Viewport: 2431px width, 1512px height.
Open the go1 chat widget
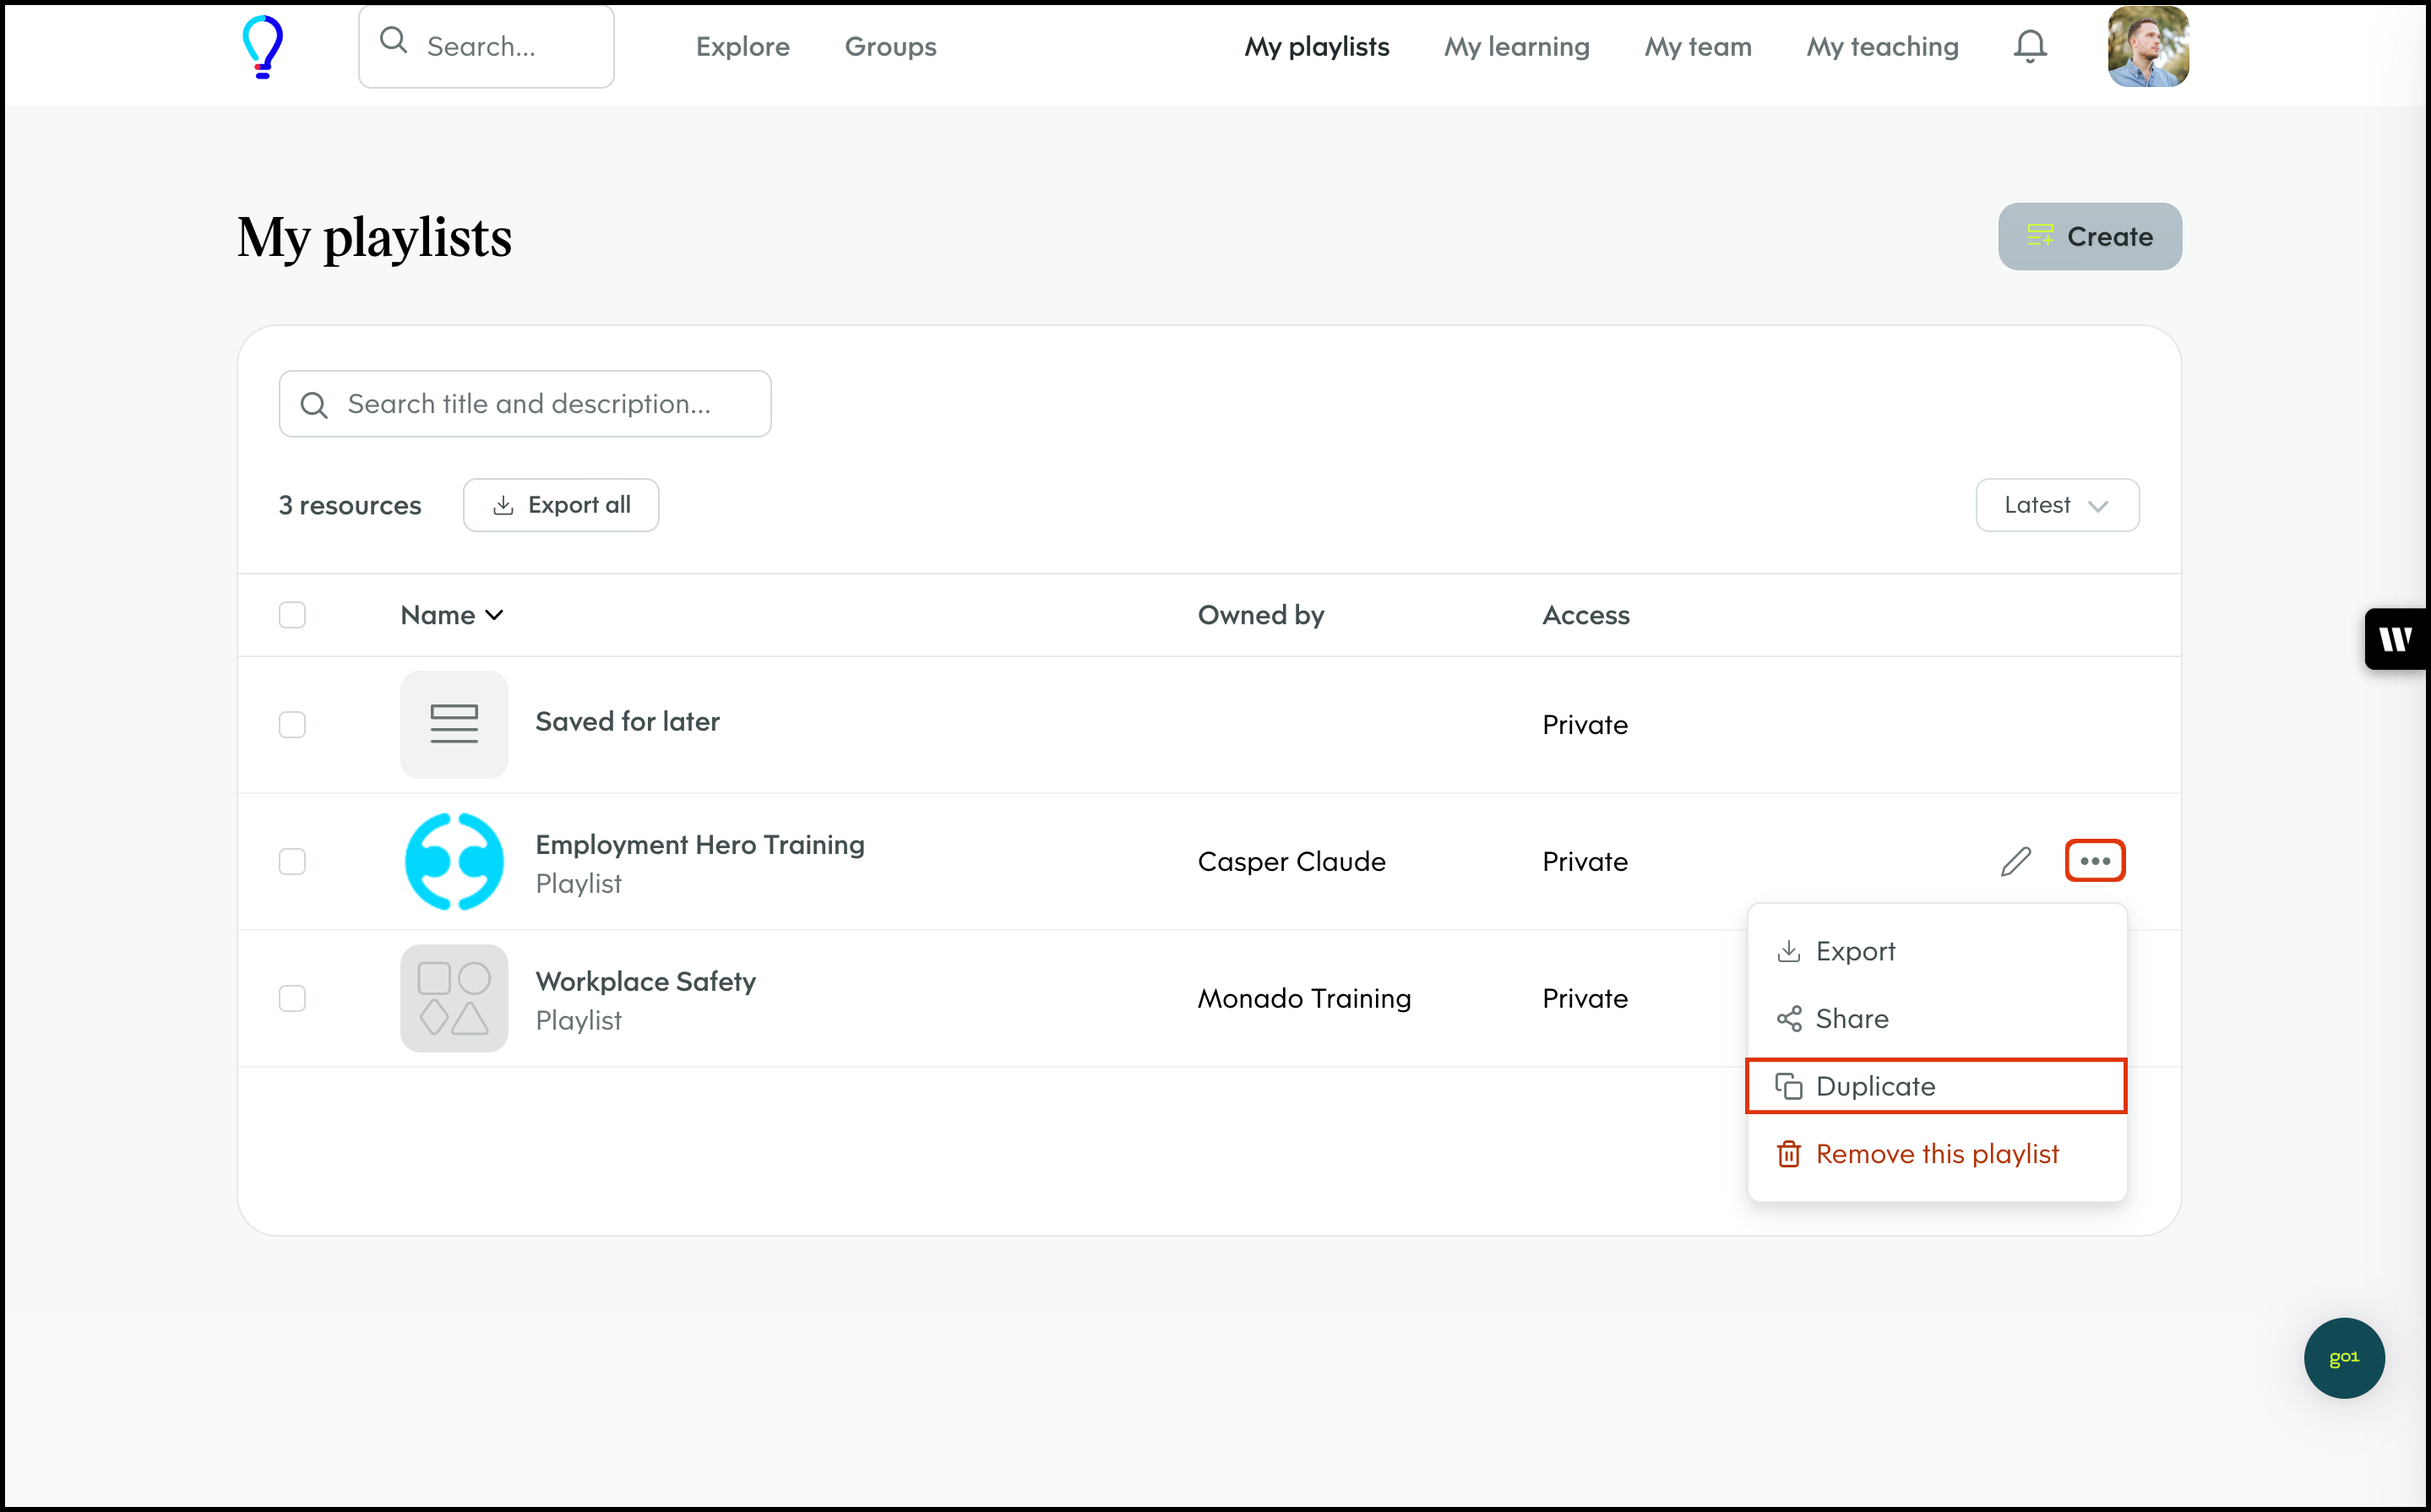[2343, 1357]
